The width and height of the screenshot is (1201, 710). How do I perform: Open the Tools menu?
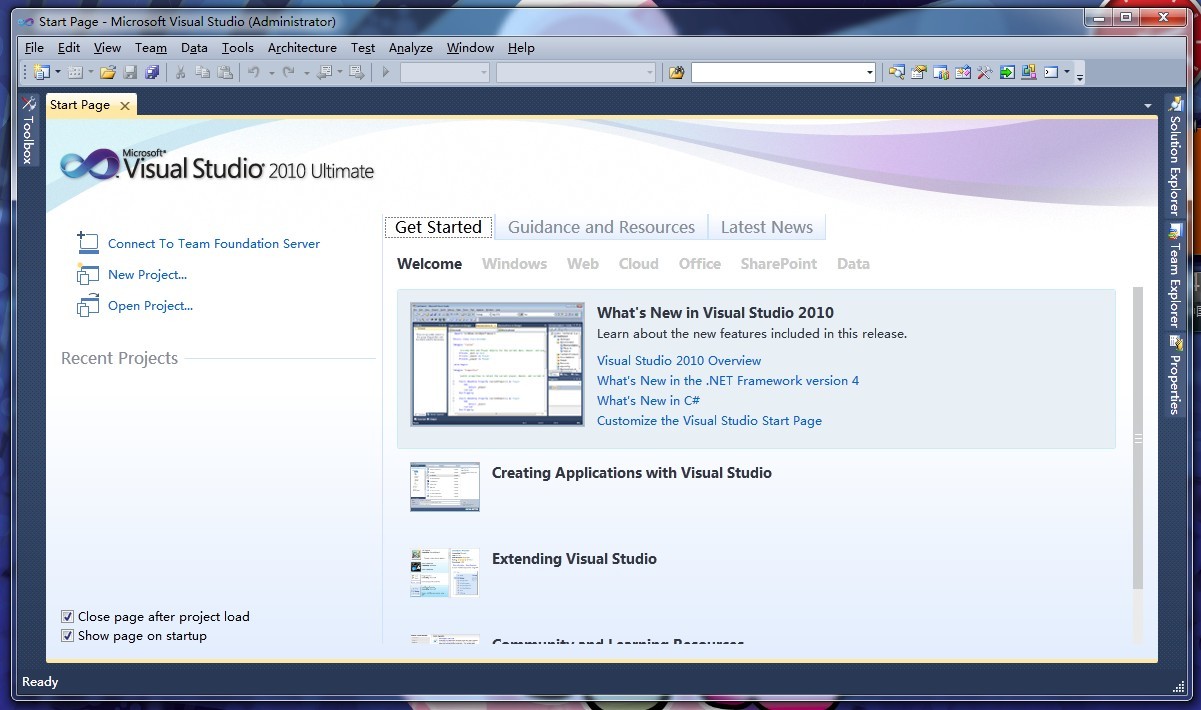pos(237,47)
